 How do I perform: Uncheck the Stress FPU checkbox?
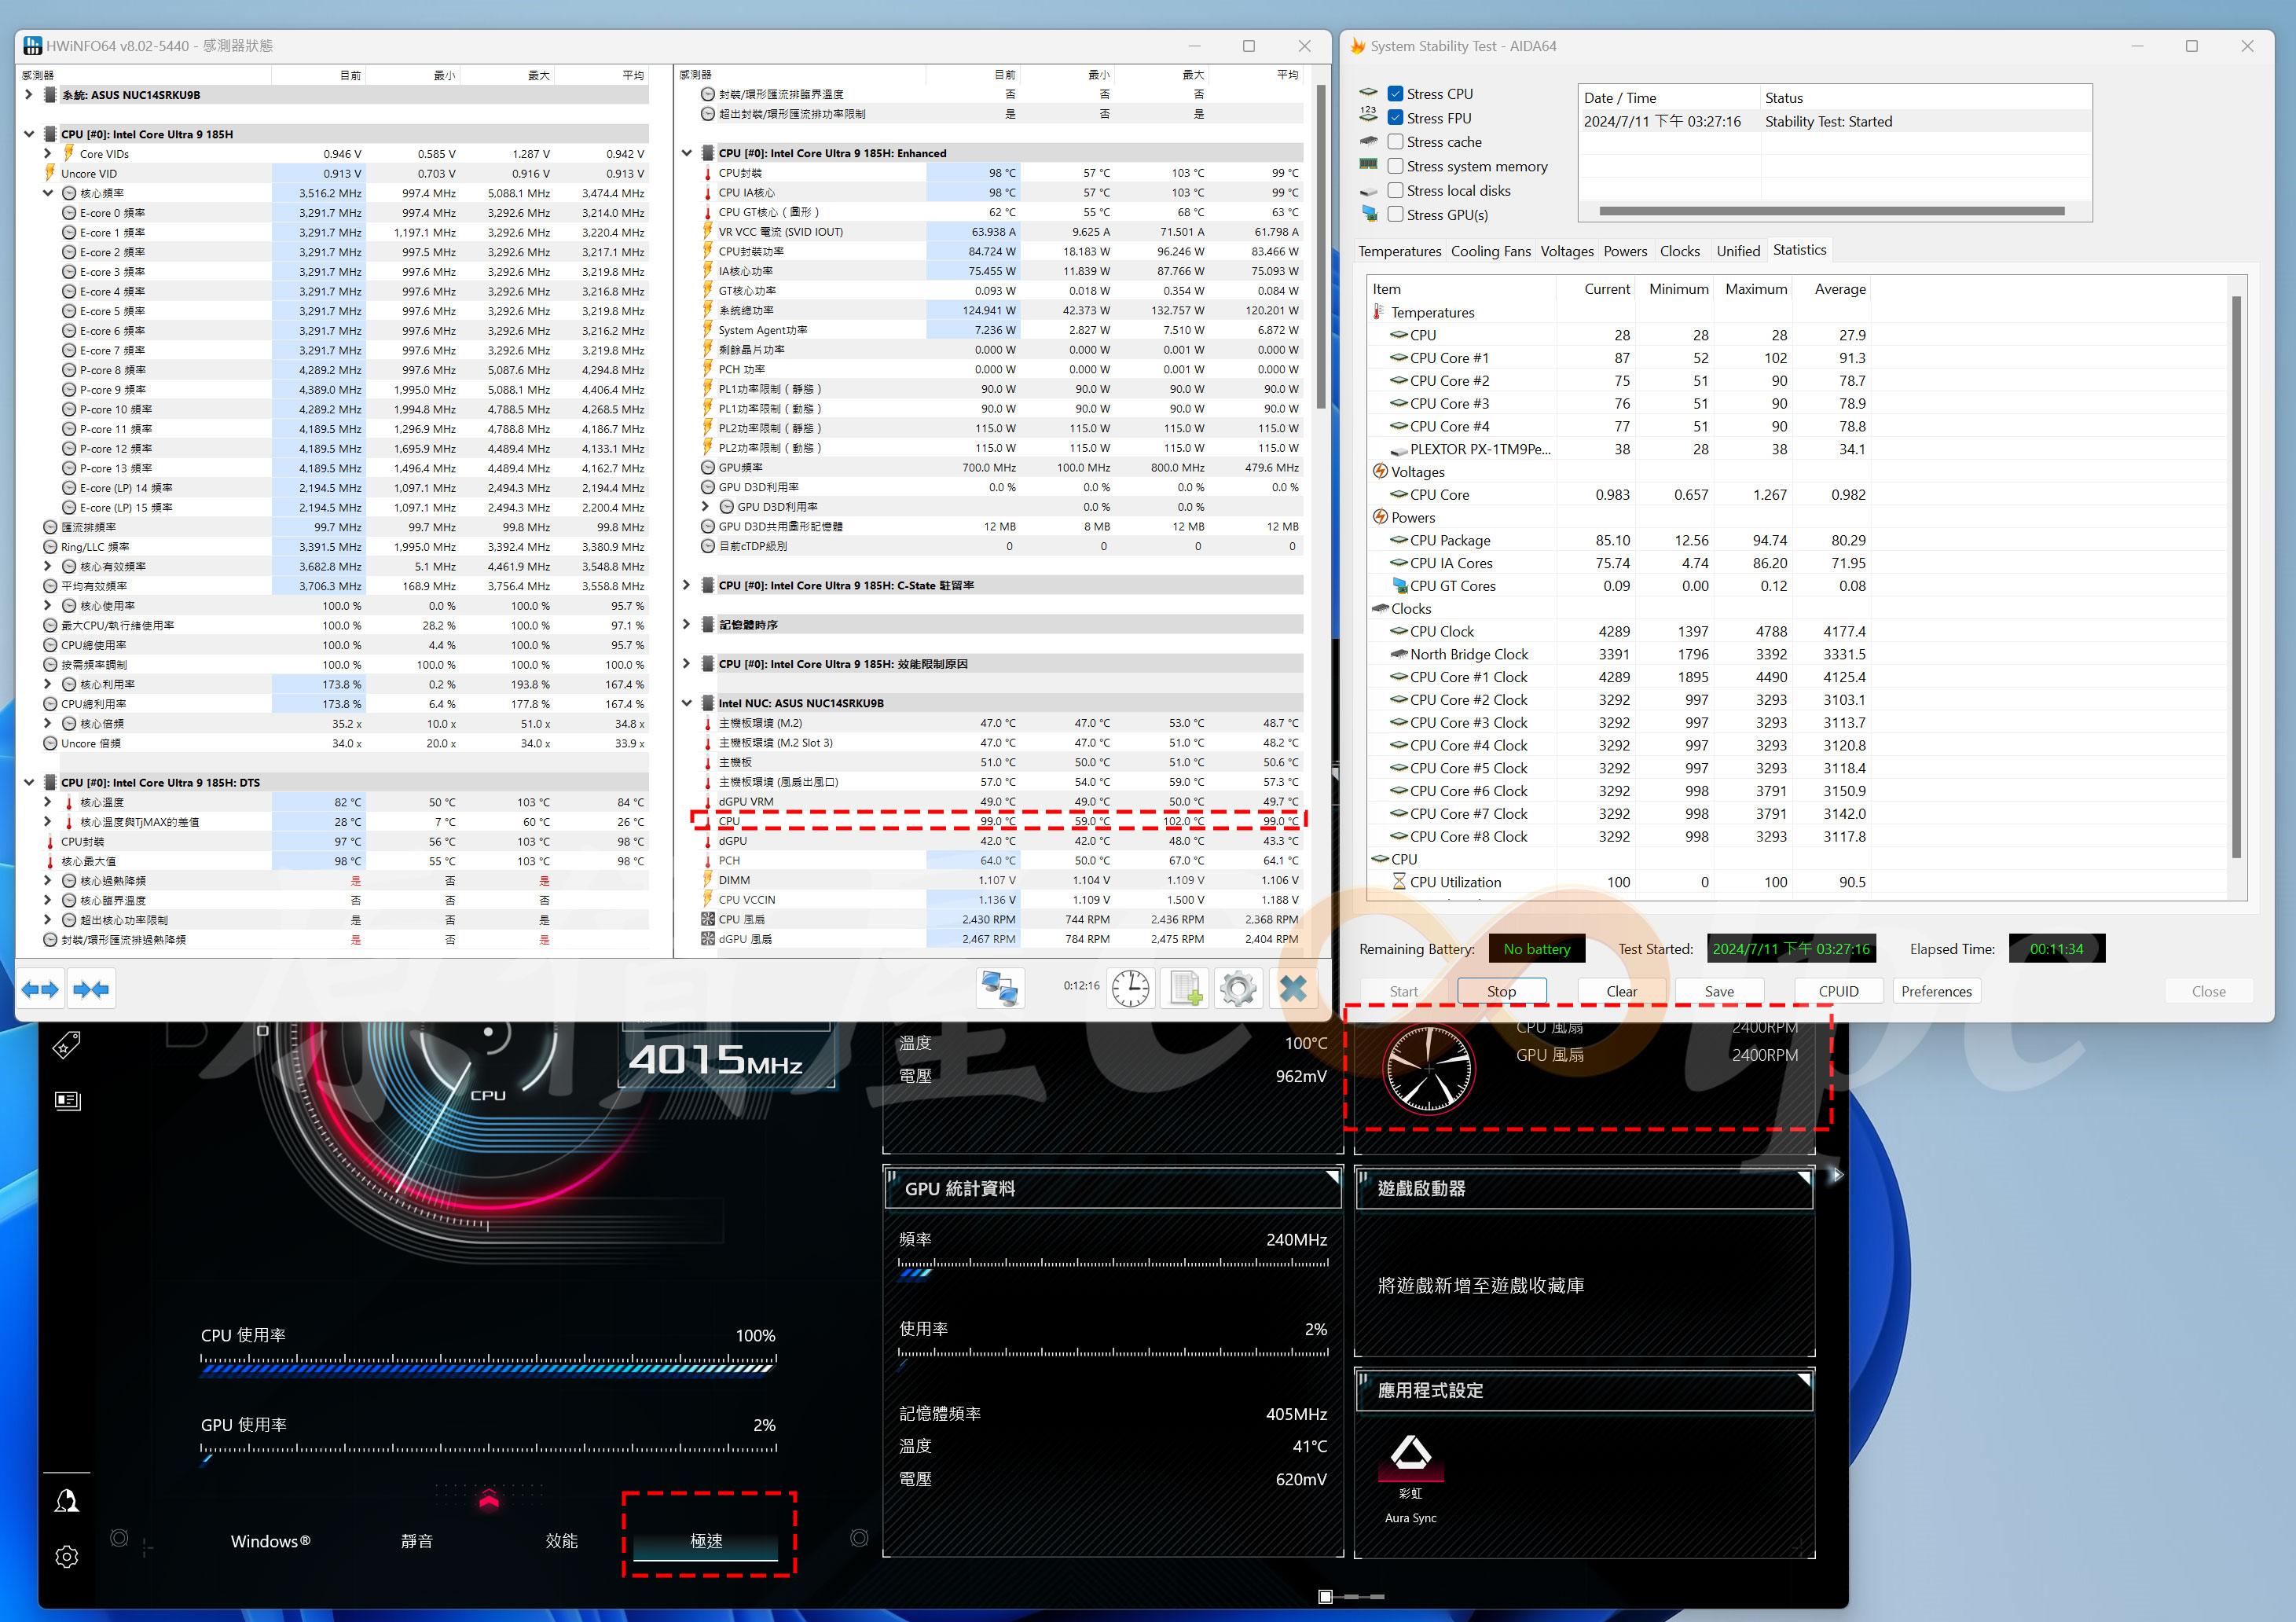click(x=1395, y=117)
